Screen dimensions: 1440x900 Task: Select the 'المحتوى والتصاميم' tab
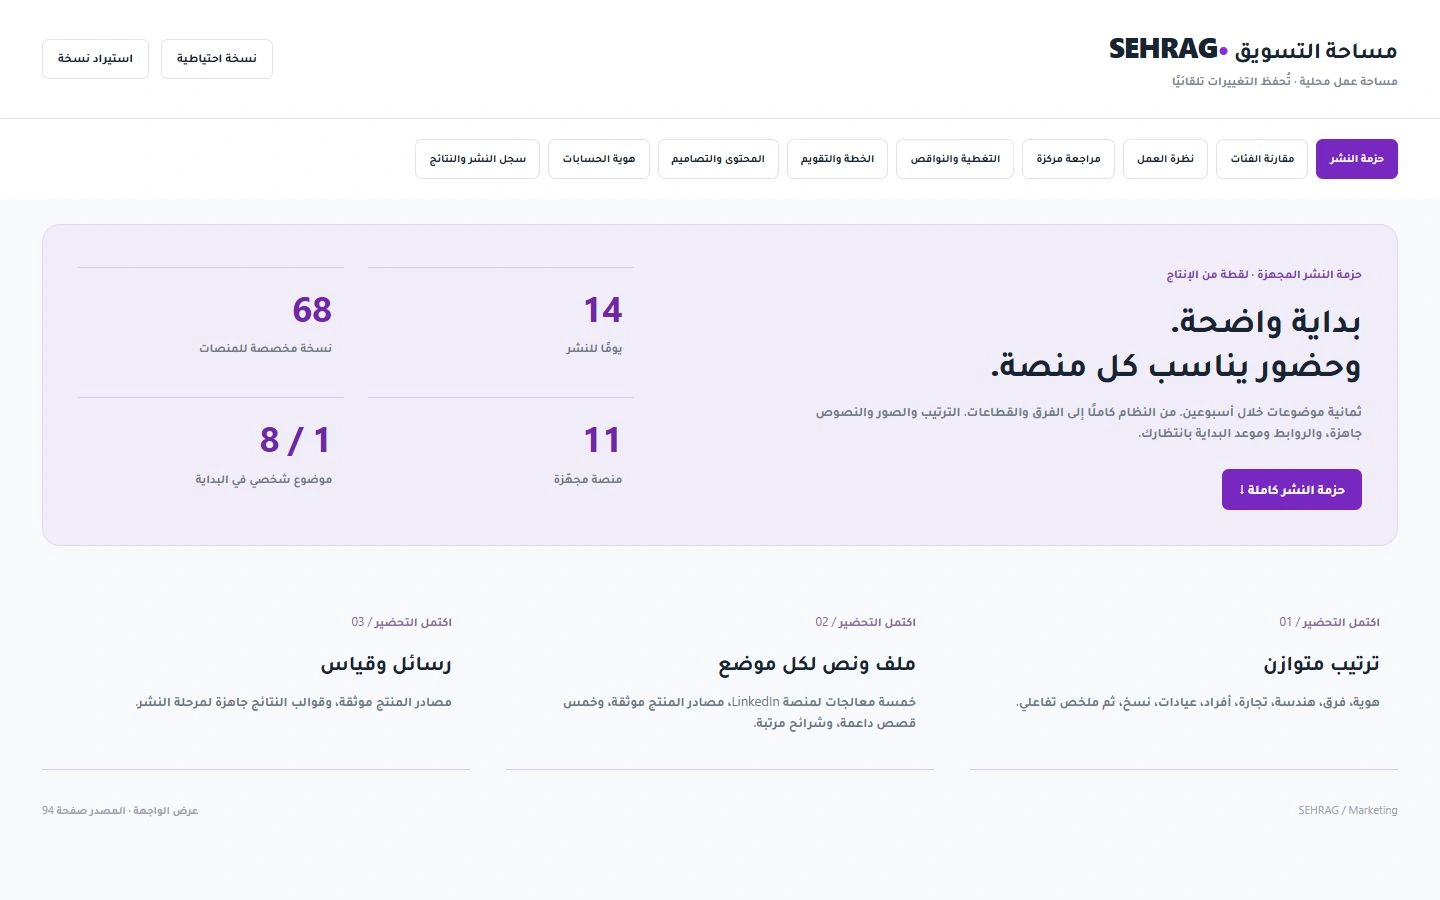[x=718, y=159]
